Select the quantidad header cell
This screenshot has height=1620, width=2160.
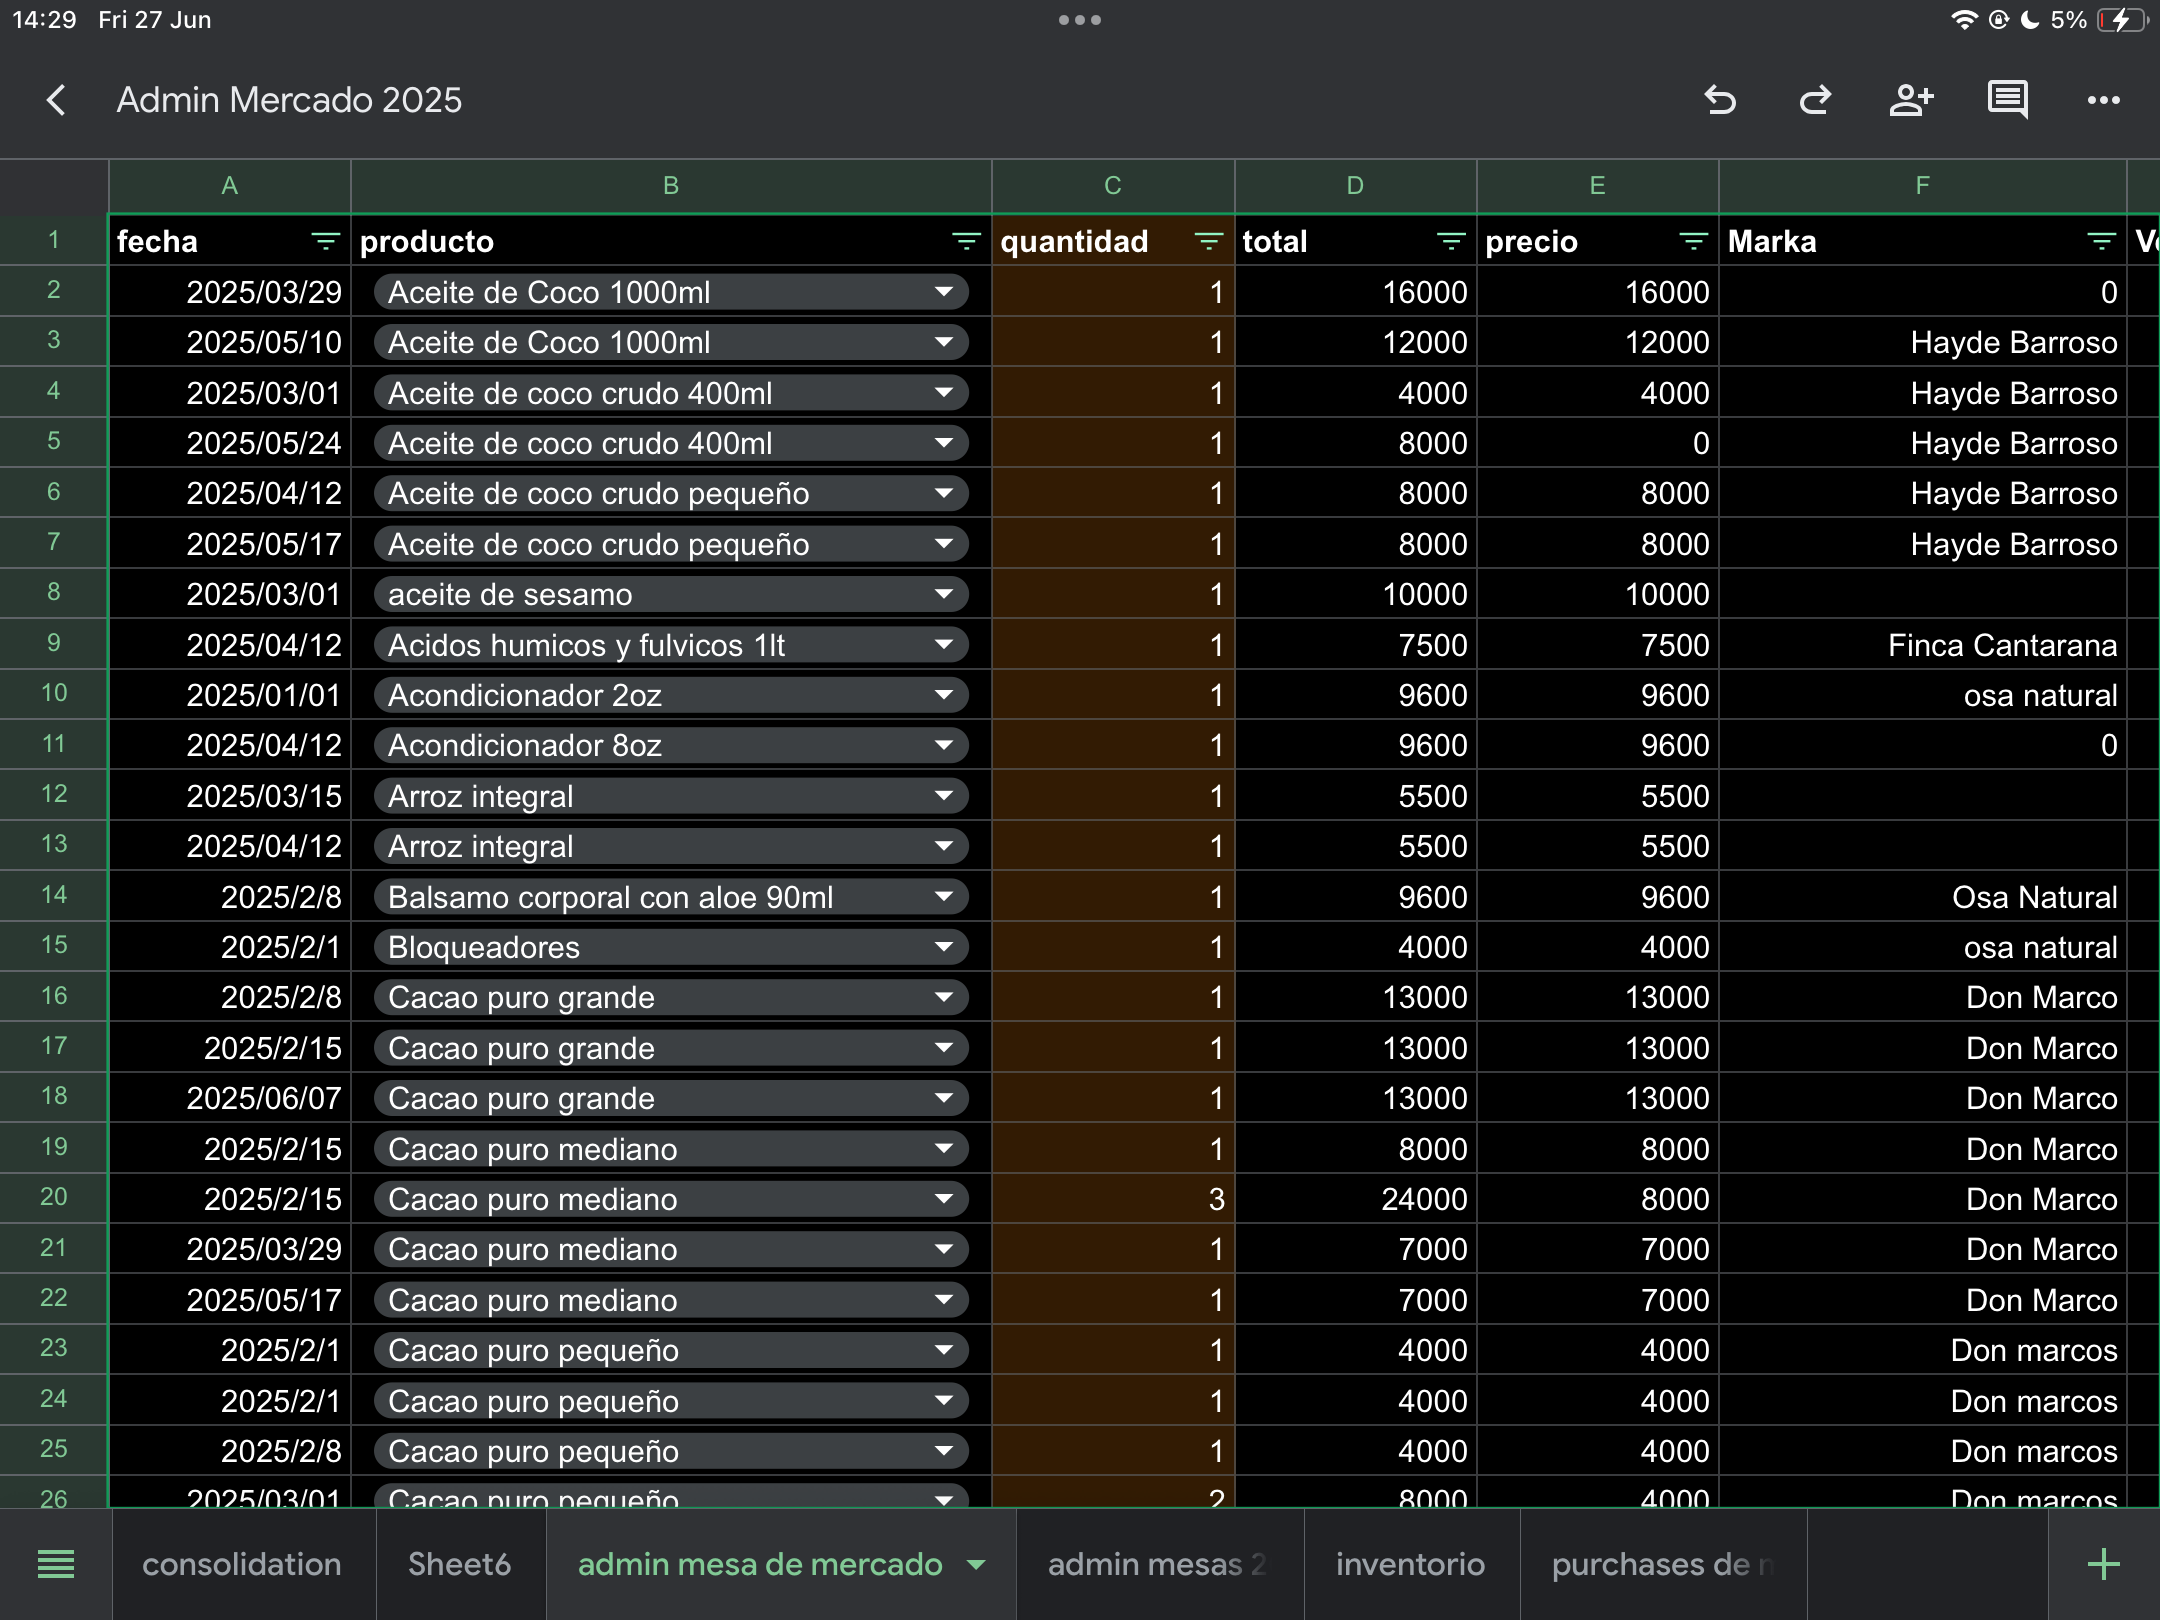[x=1113, y=241]
